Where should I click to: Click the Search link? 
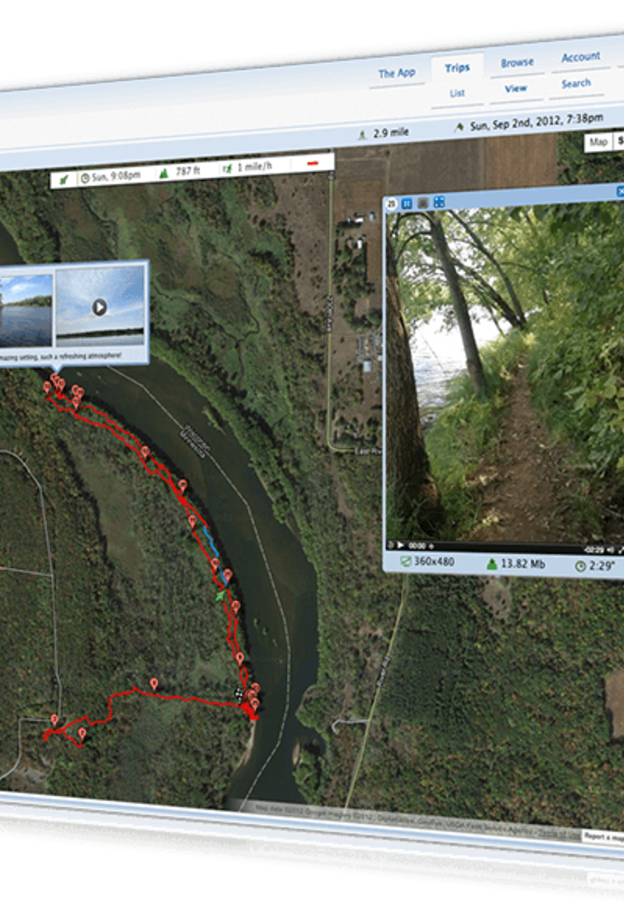576,84
